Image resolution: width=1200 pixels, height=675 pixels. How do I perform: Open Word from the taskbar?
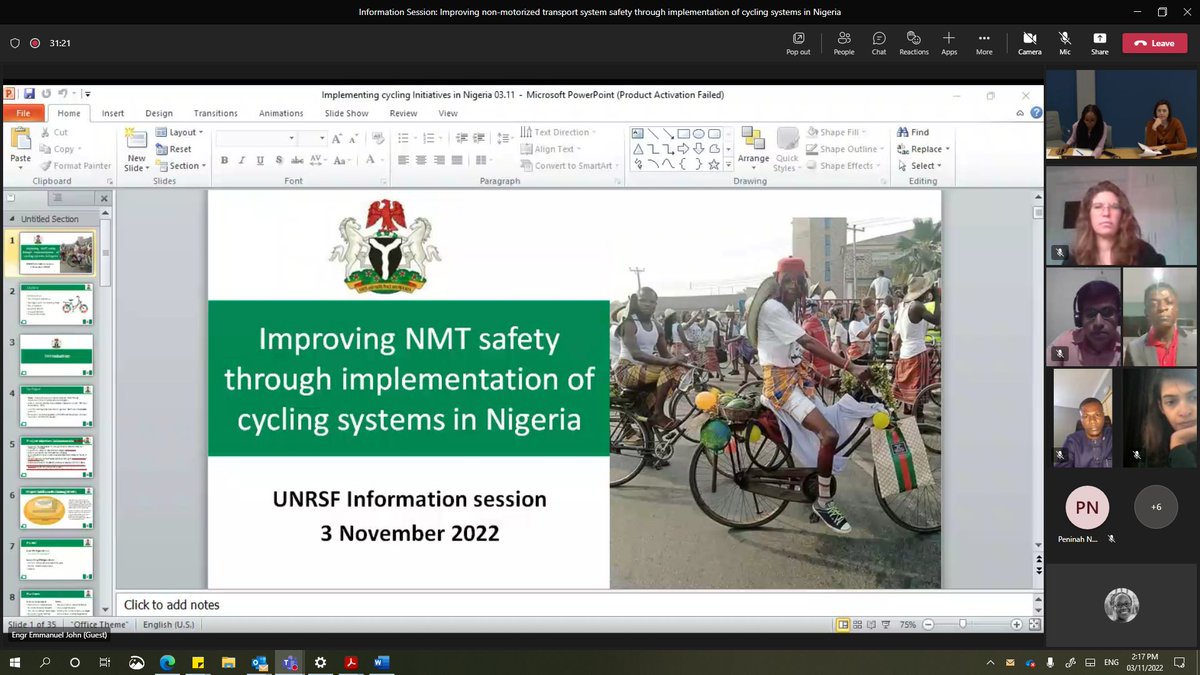[x=382, y=662]
